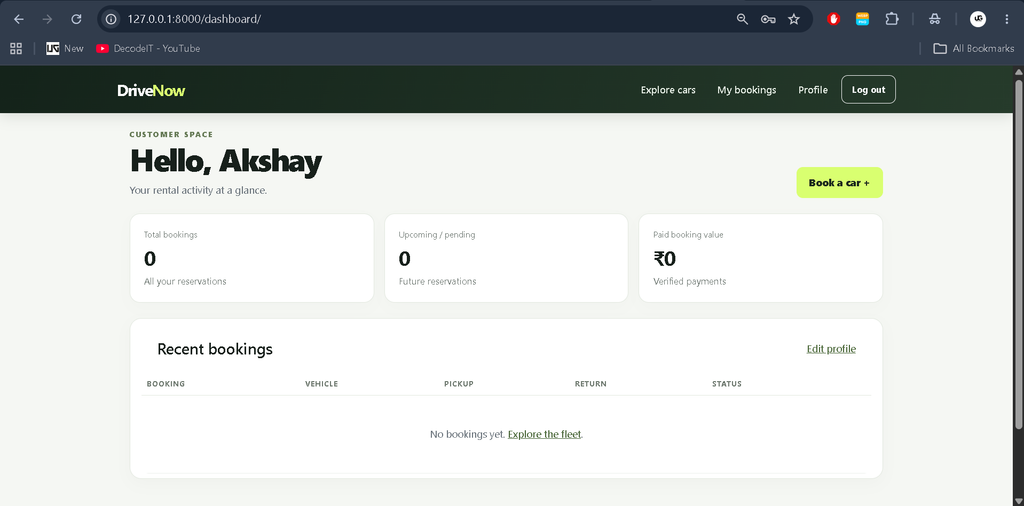Go to DriveNow home logo
The width and height of the screenshot is (1024, 506).
pyautogui.click(x=151, y=91)
